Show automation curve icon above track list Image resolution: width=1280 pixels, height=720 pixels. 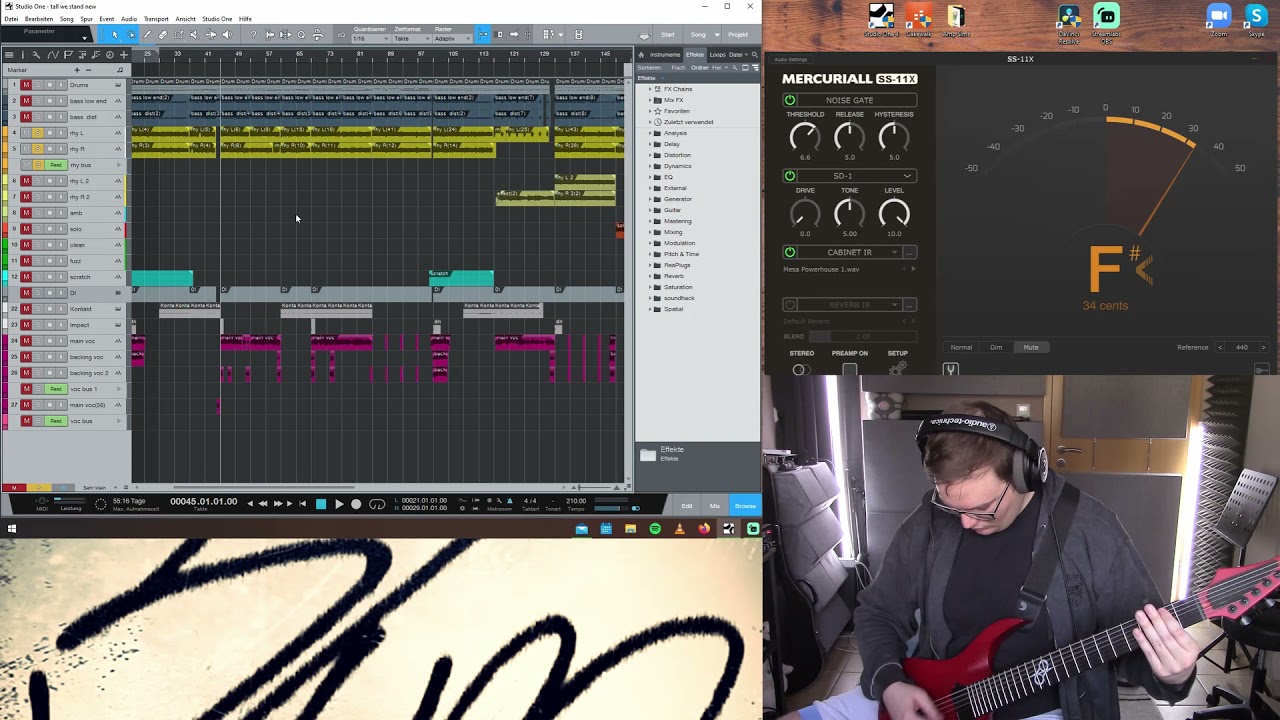click(53, 55)
